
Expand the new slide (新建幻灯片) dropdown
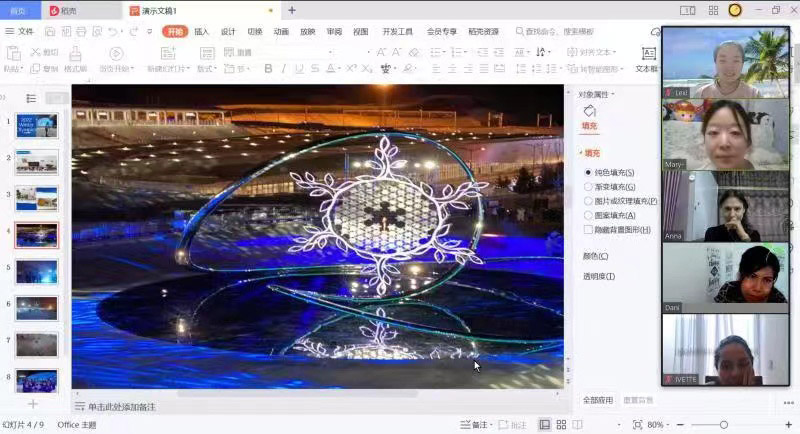point(166,69)
